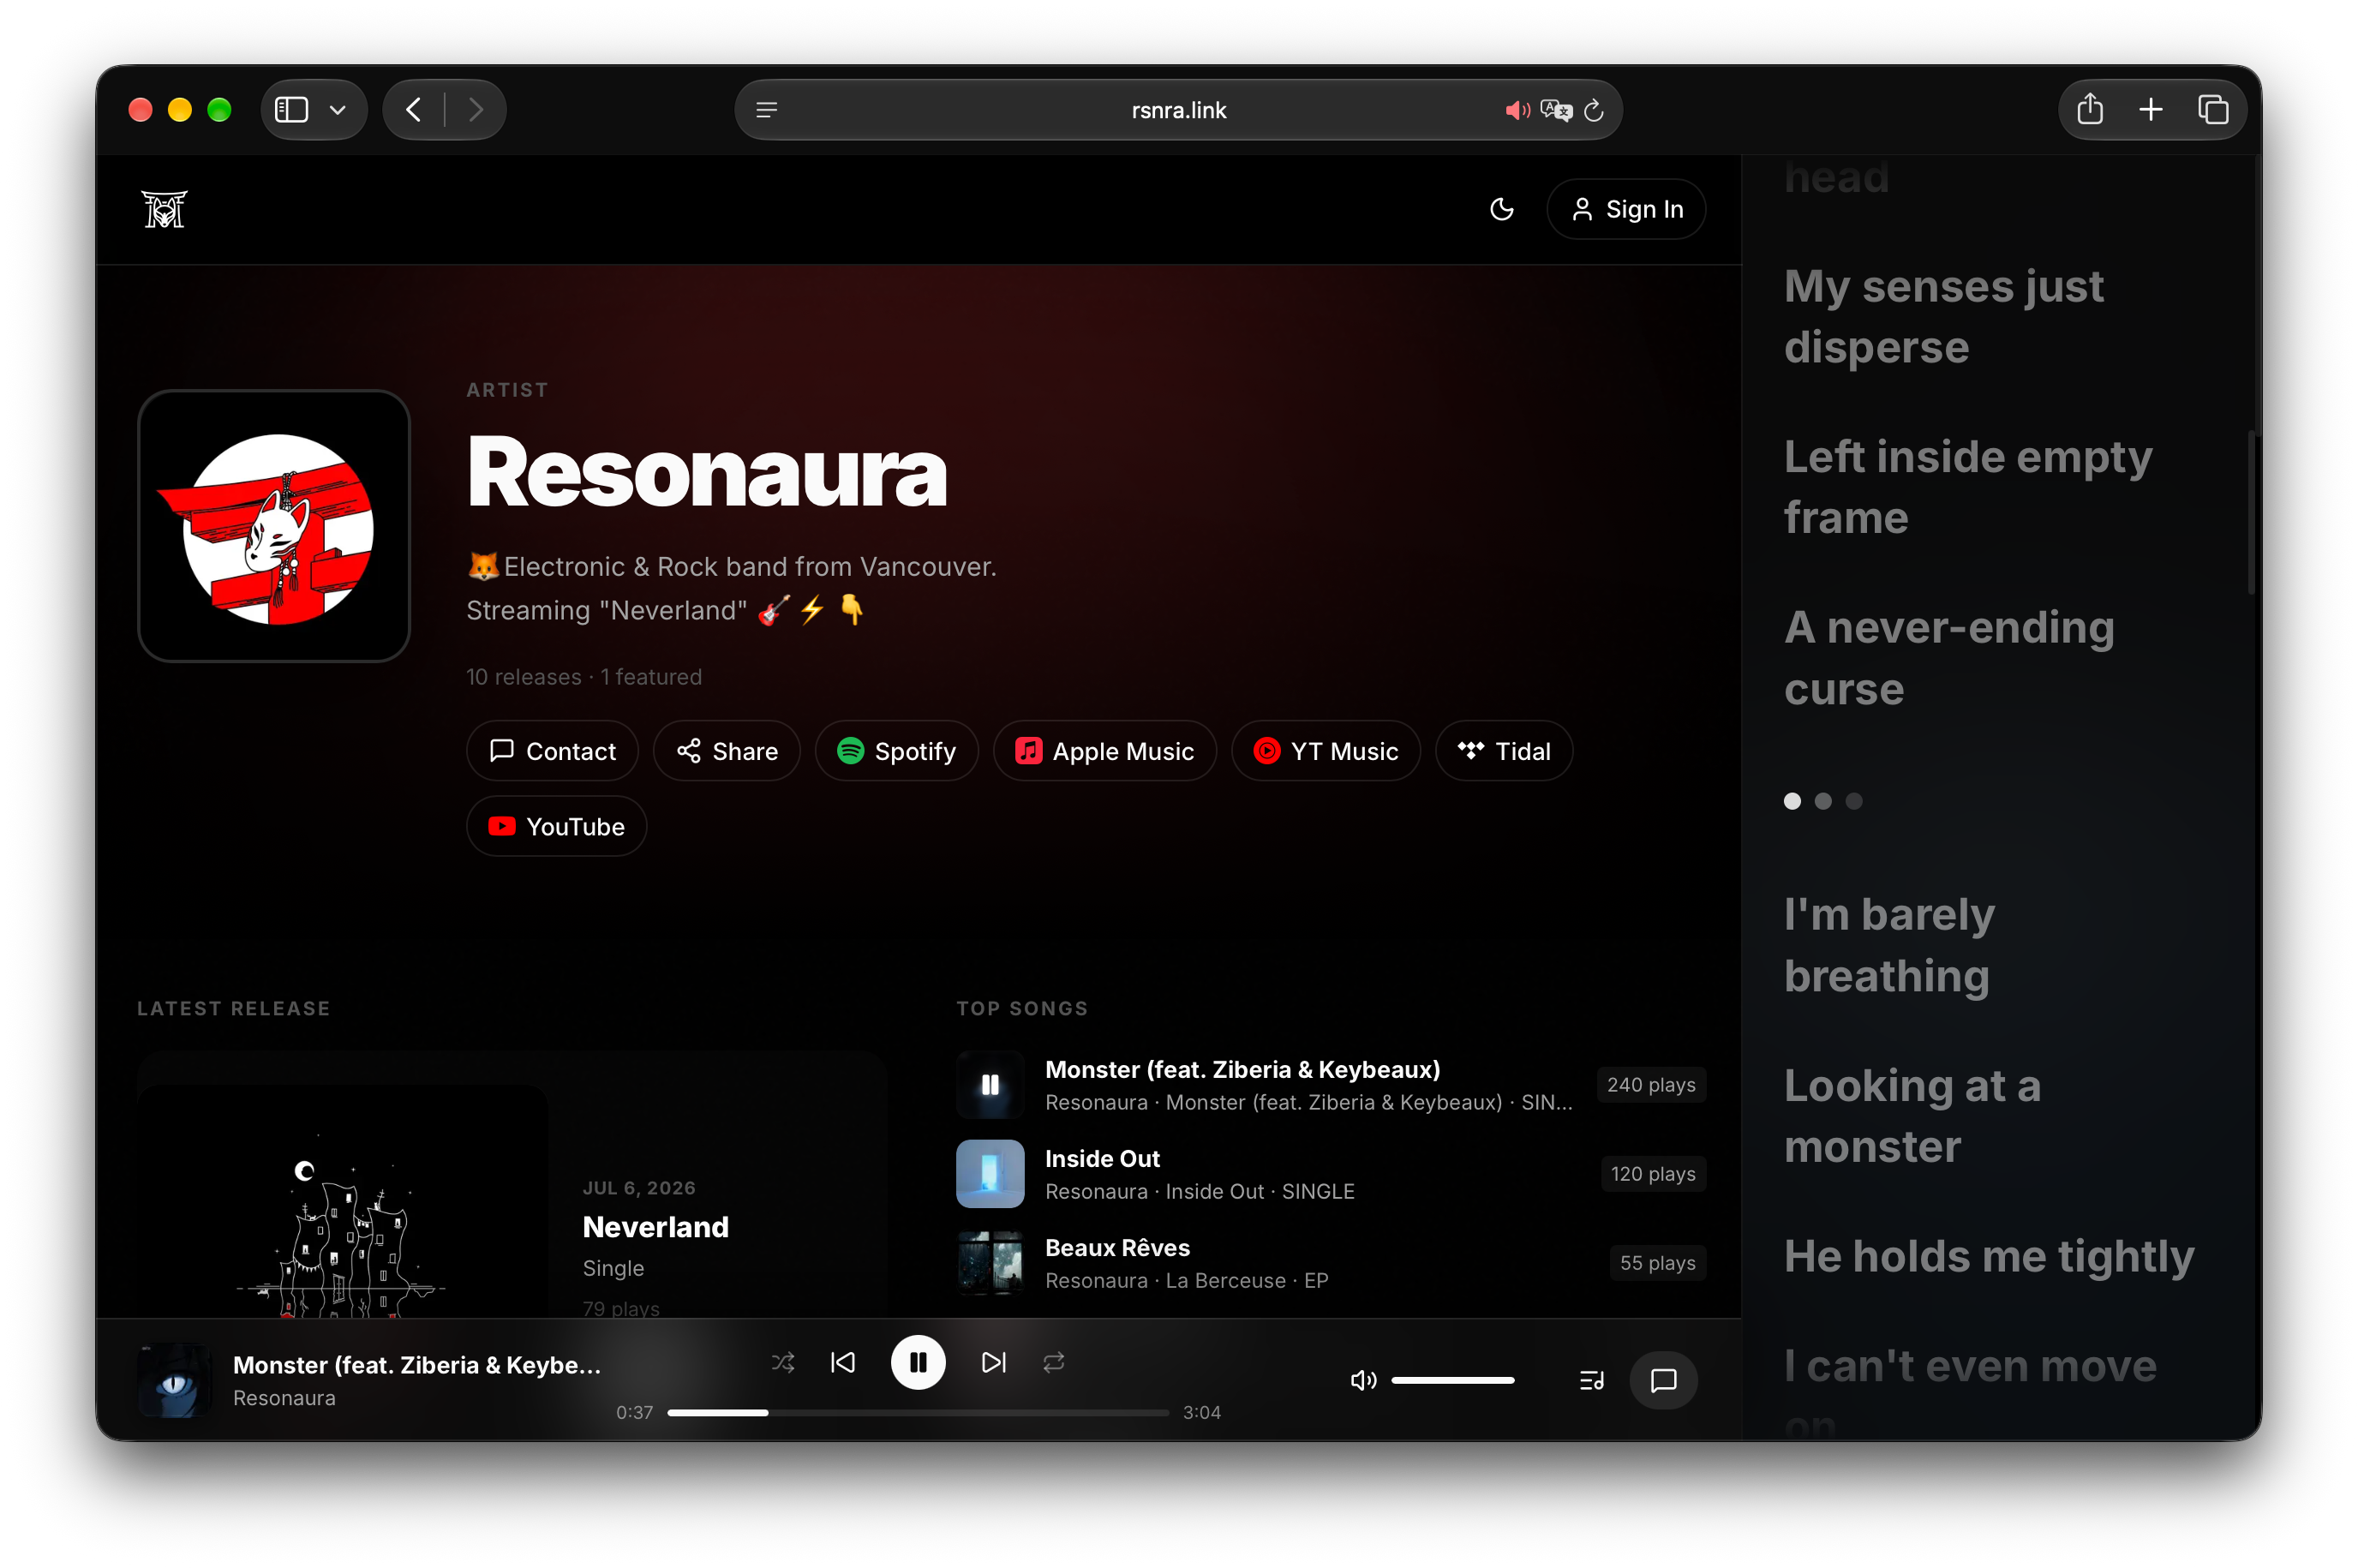Toggle shuffle in the player bar

pos(783,1362)
